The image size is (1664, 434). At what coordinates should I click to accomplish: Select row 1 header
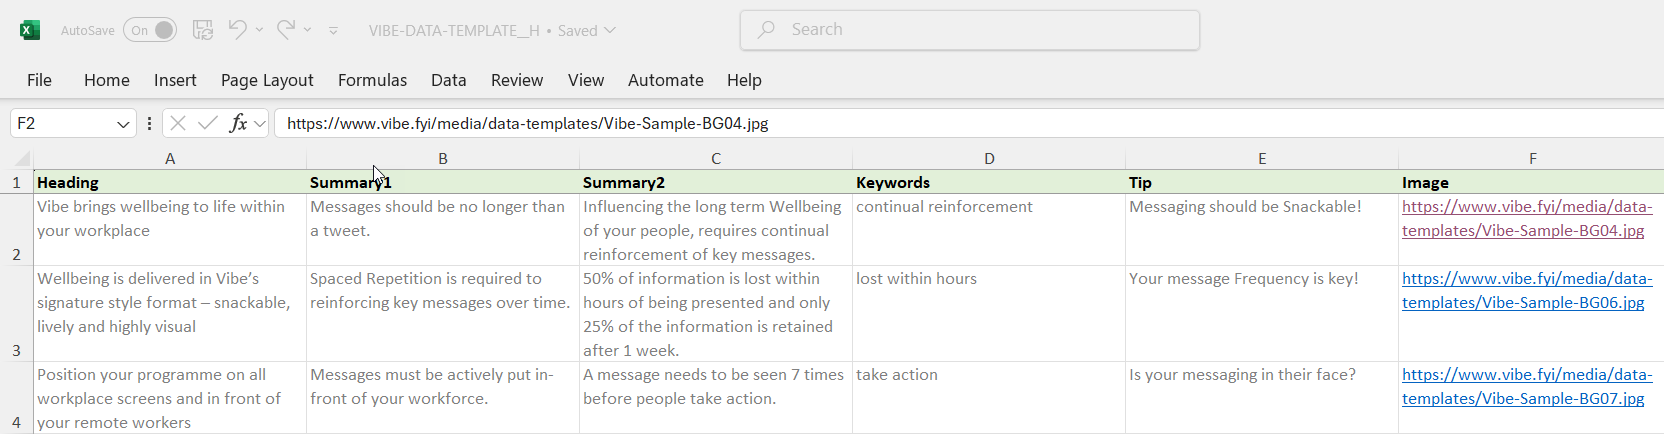point(16,182)
